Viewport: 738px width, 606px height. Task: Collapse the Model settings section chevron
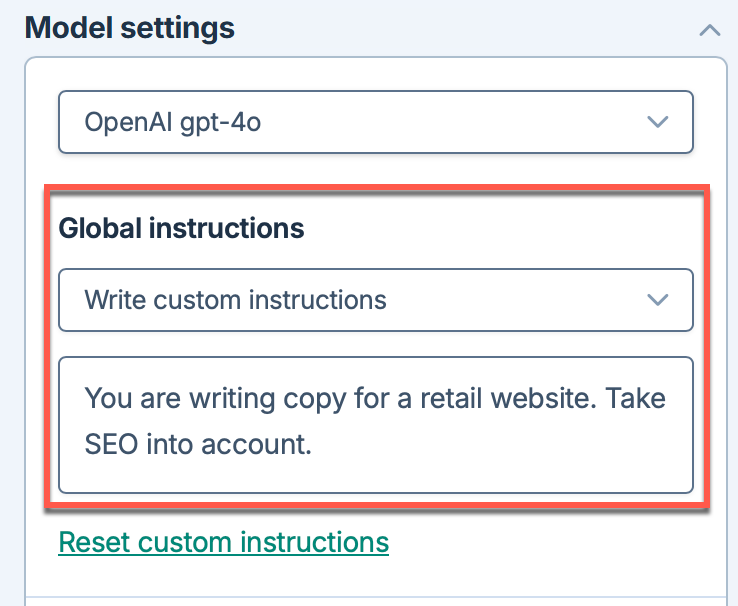tap(709, 30)
